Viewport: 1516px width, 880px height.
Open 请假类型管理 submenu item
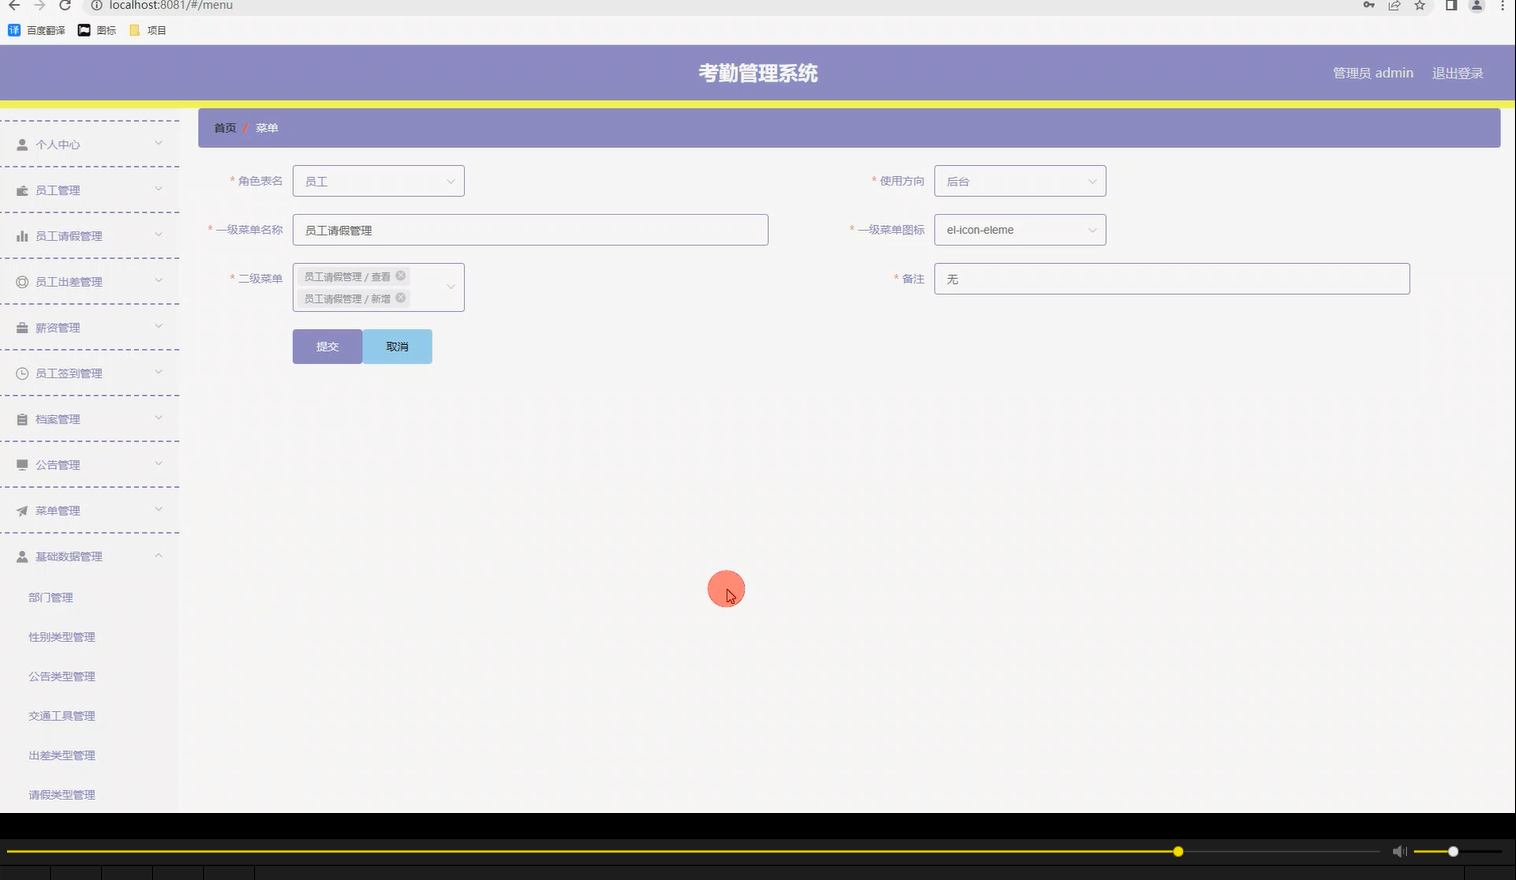click(x=62, y=795)
